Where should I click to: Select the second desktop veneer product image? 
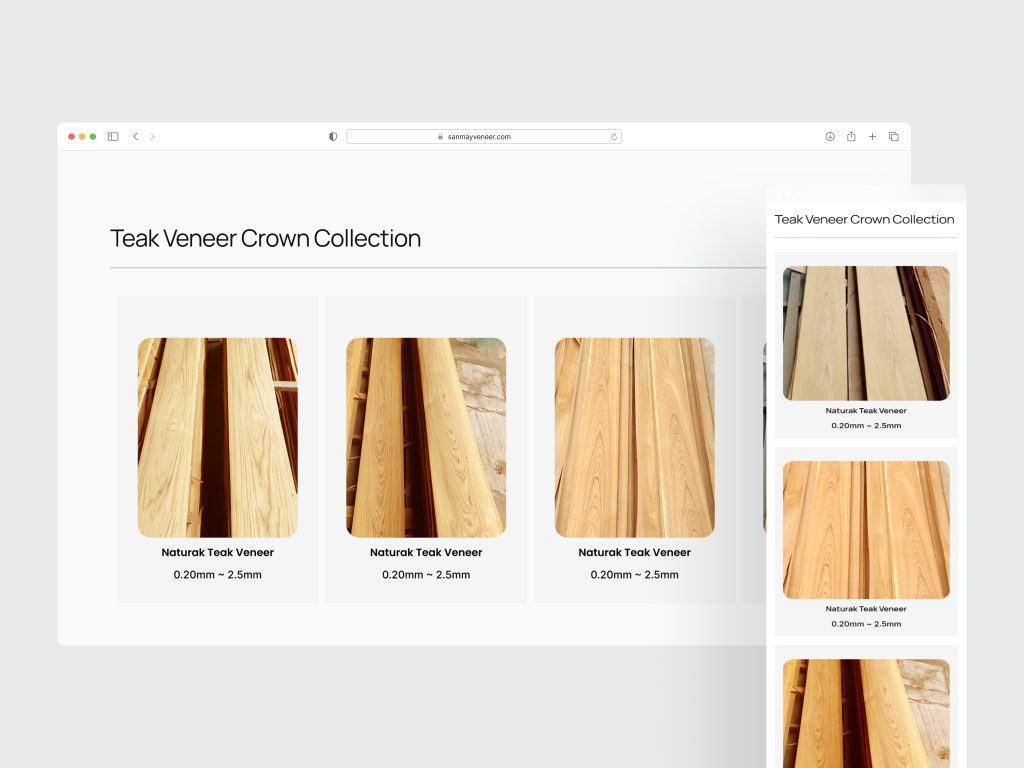click(x=426, y=437)
